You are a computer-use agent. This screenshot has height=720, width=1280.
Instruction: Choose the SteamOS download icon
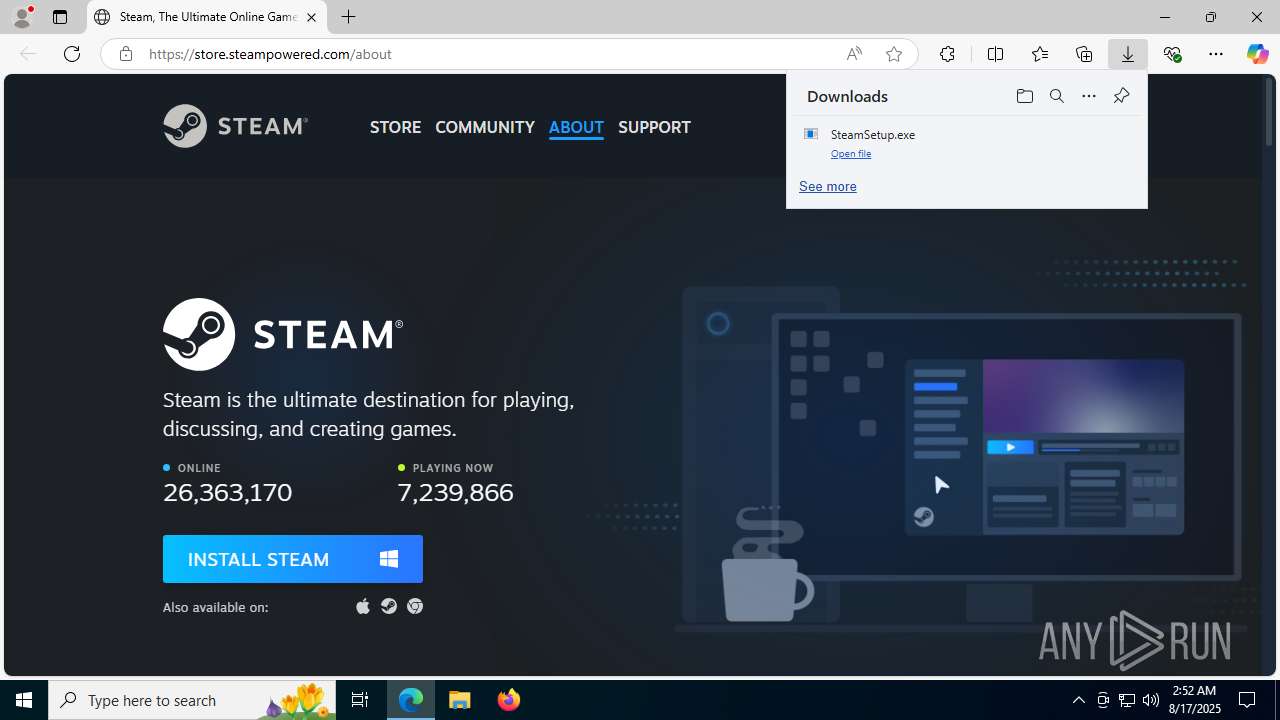point(389,606)
